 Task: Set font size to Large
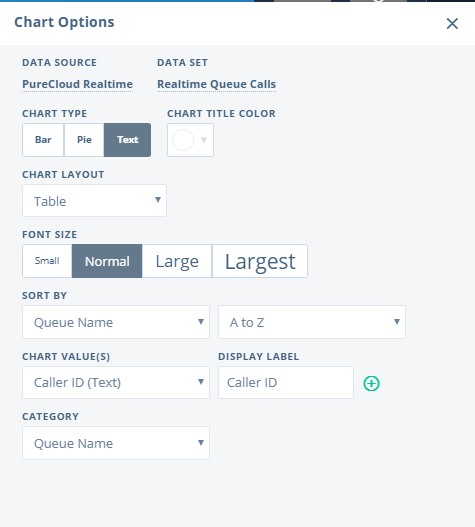pos(177,261)
